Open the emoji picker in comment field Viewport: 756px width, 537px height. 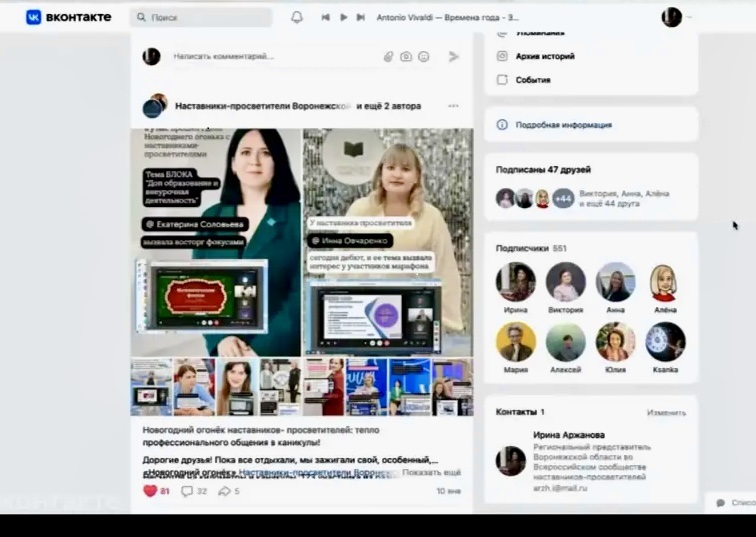423,57
